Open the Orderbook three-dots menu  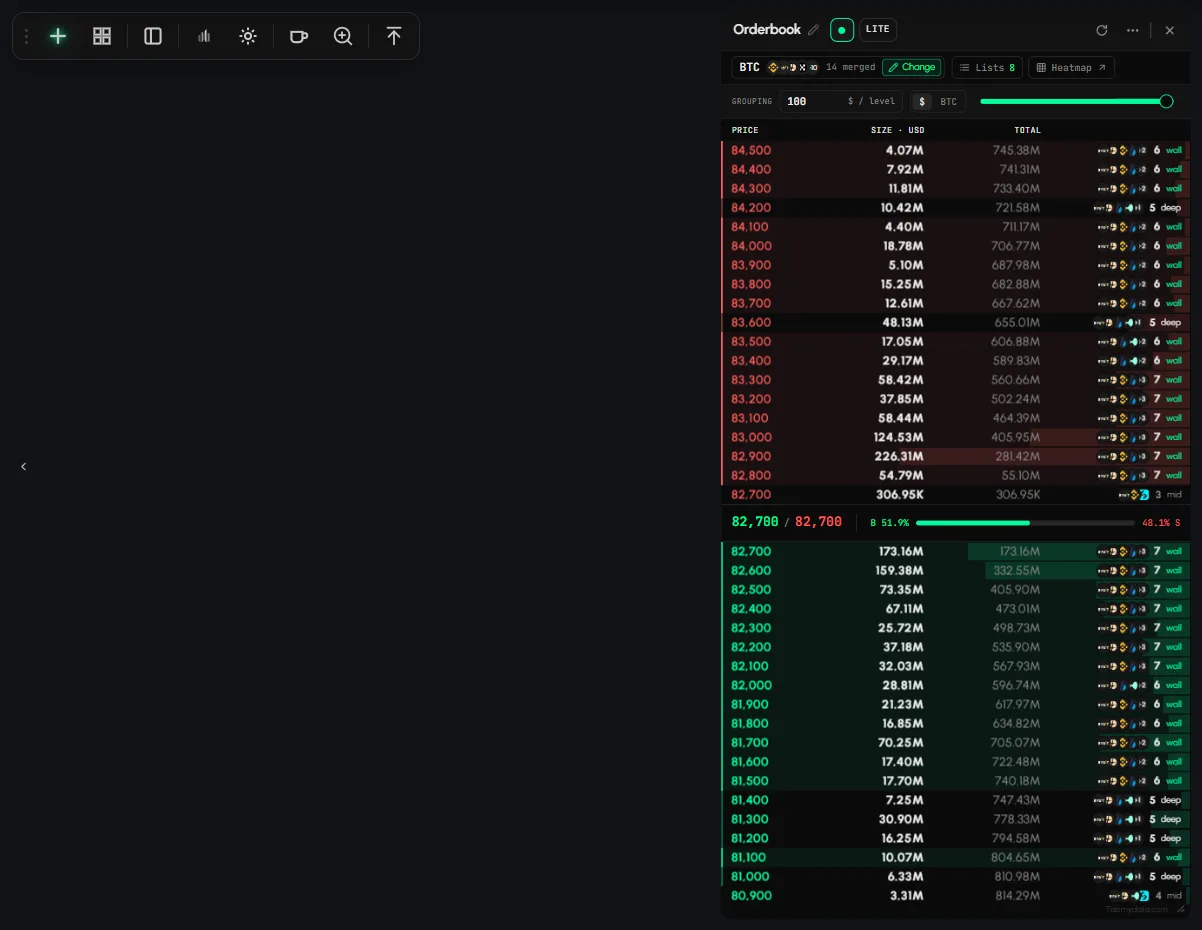pyautogui.click(x=1133, y=30)
